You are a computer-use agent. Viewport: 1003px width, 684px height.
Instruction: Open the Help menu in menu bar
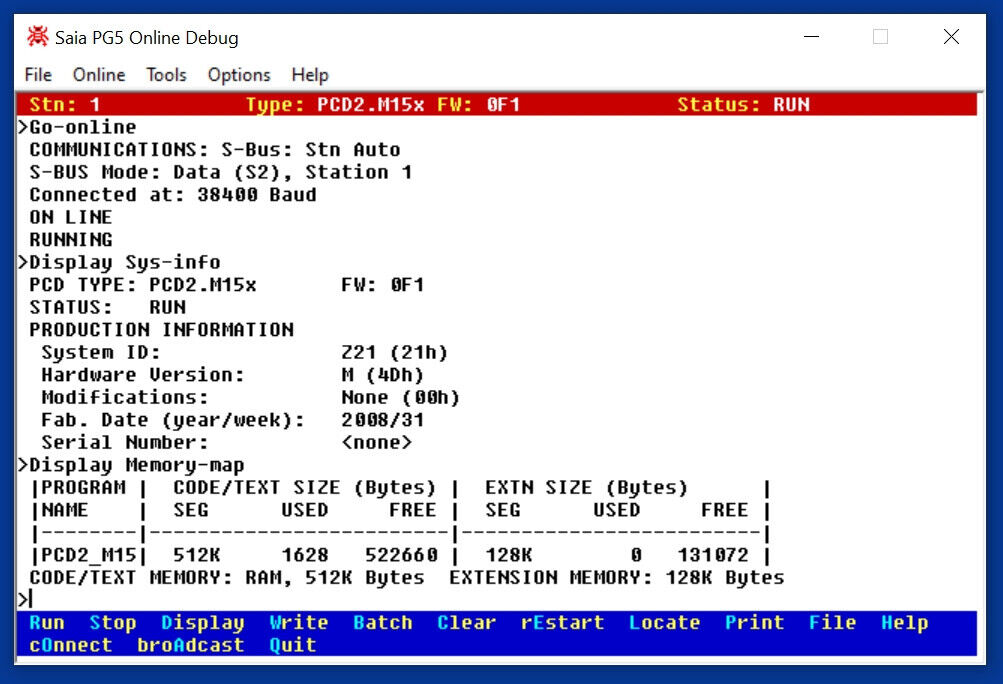coord(310,75)
